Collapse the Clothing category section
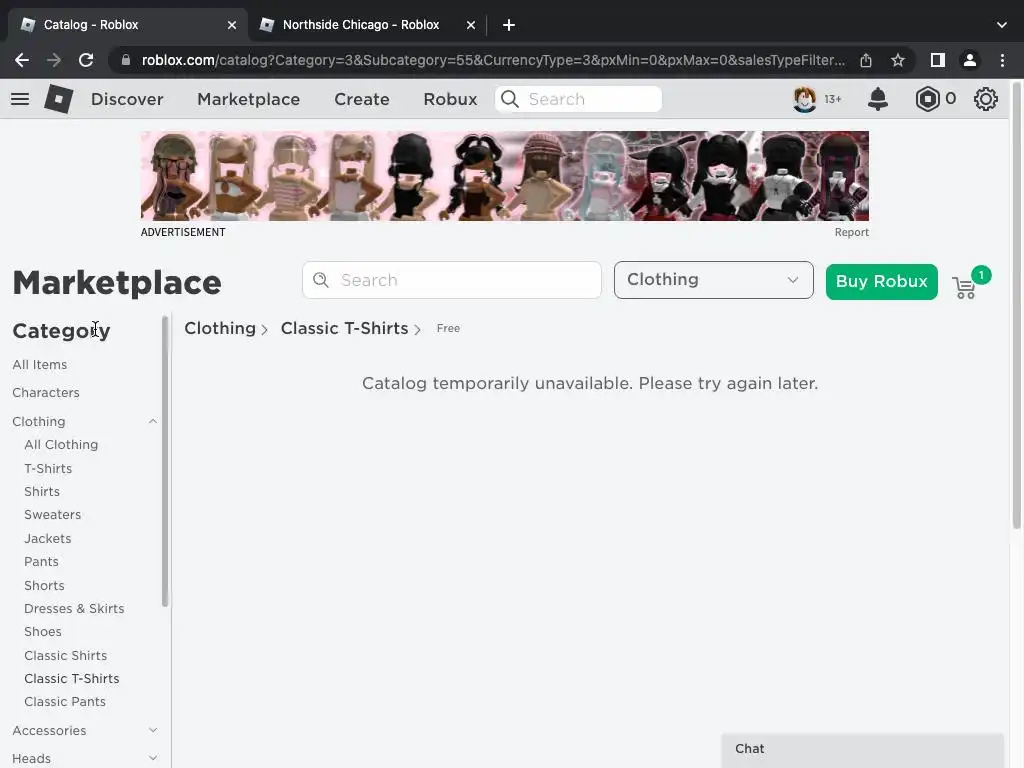Viewport: 1024px width, 768px height. (x=153, y=421)
